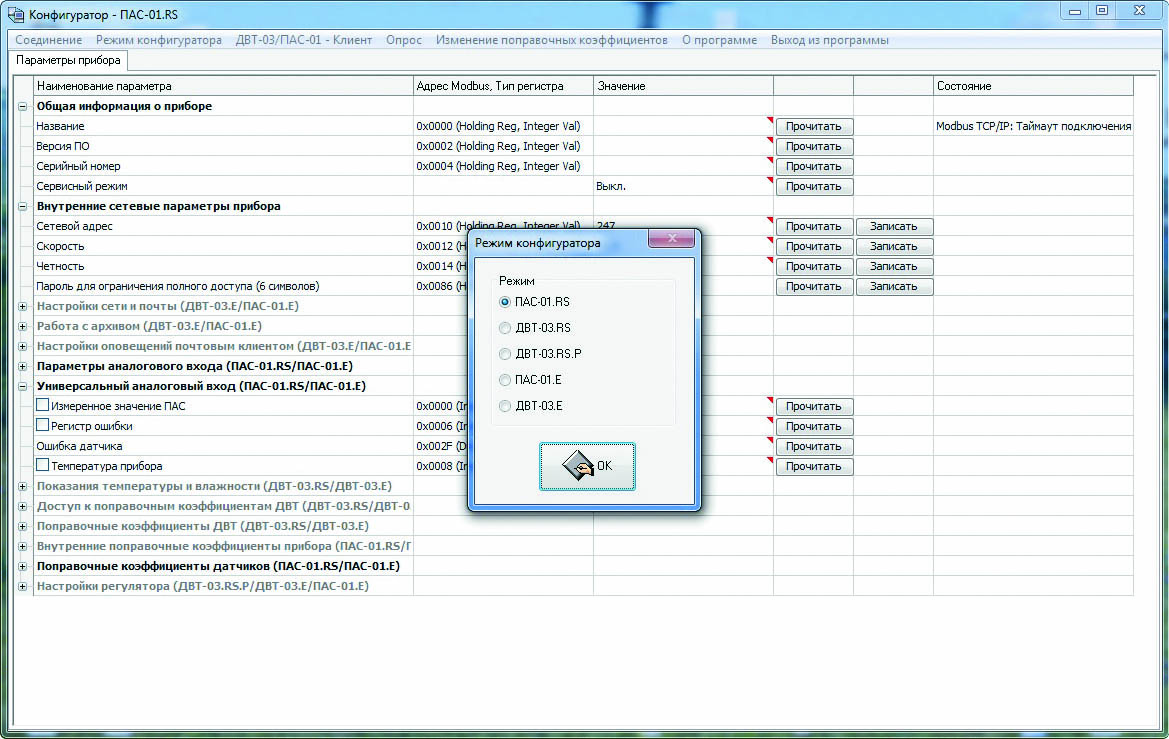Viewport: 1169px width, 739px height.
Task: Tick the Температура прибора checkbox
Action: click(43, 466)
